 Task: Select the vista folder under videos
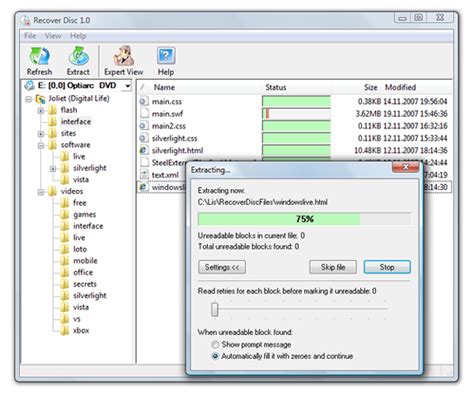click(81, 307)
